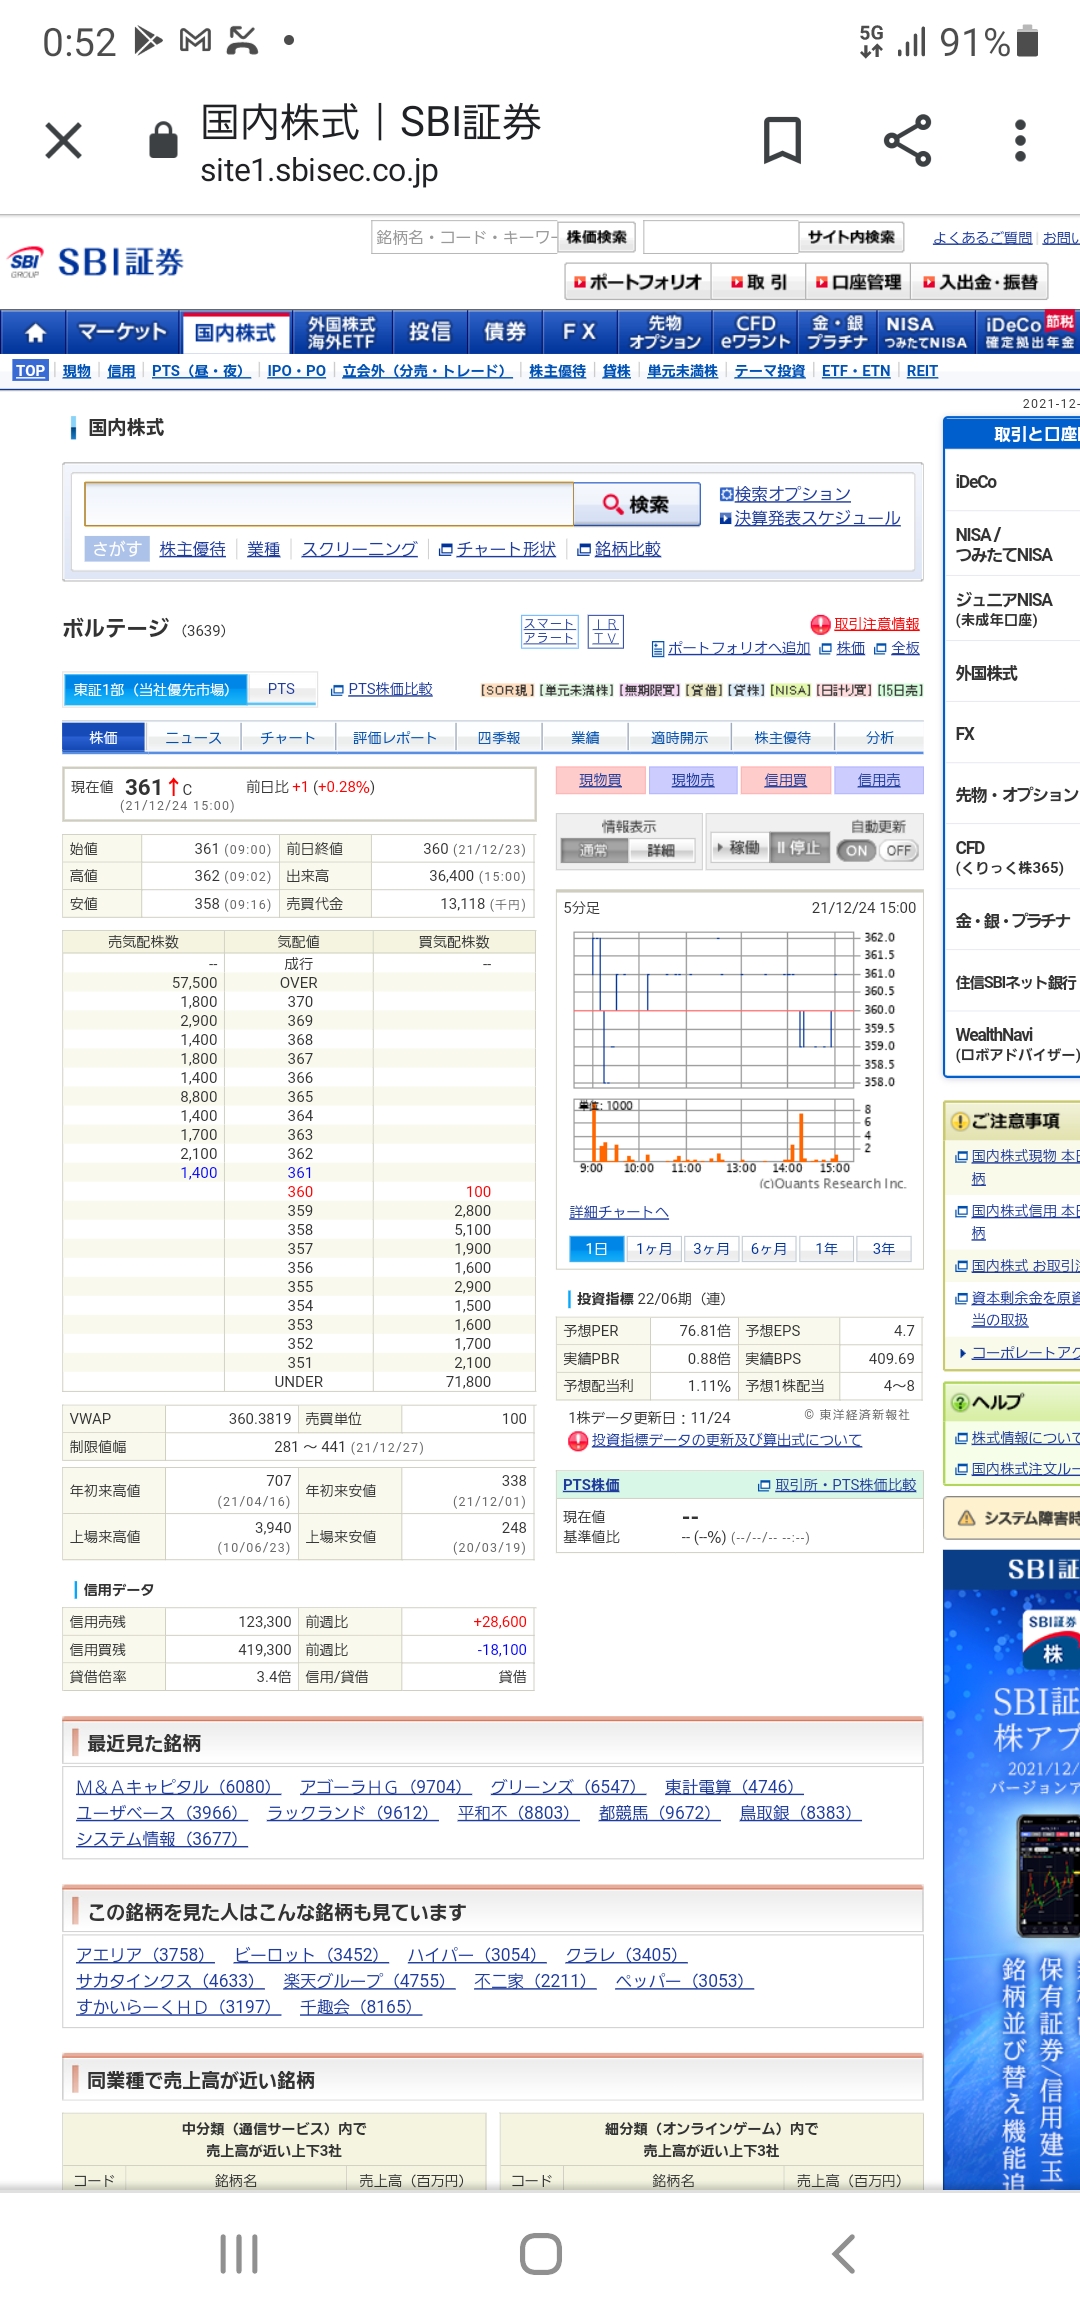Tap Android recent apps button
The height and width of the screenshot is (2316, 1080).
pos(239,2254)
